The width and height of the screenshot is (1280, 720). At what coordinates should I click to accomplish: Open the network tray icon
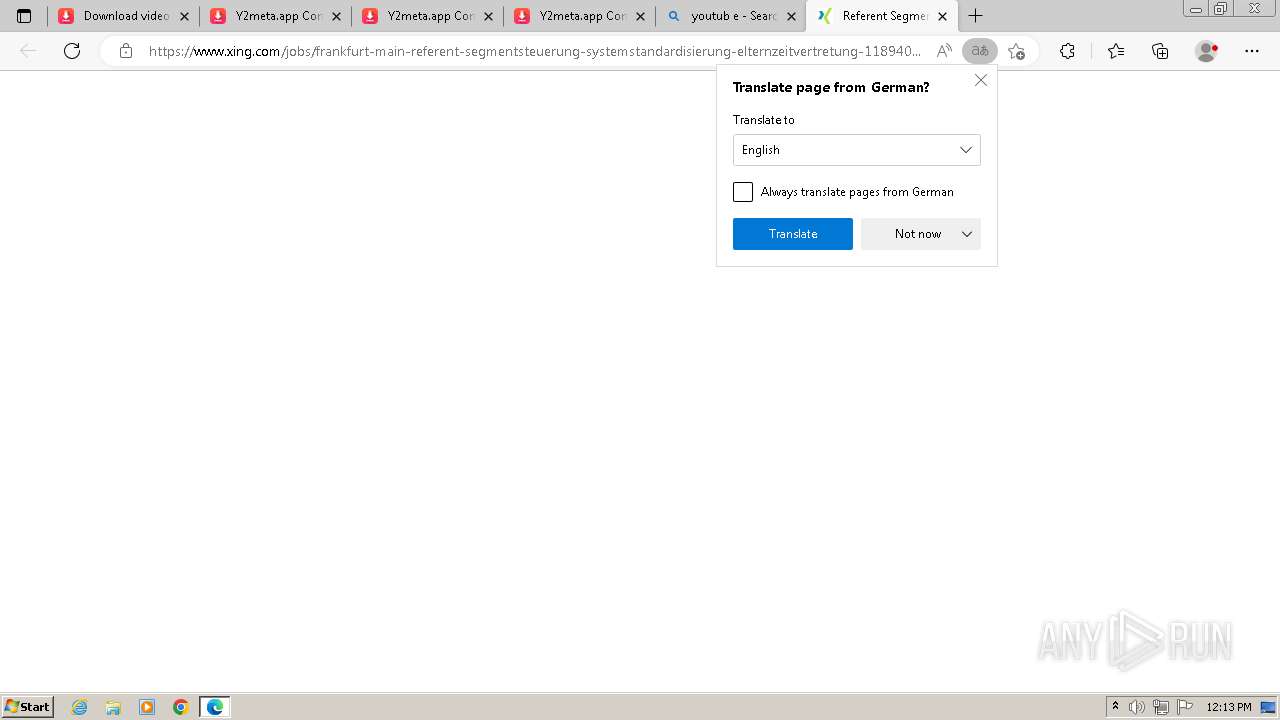tap(1161, 707)
